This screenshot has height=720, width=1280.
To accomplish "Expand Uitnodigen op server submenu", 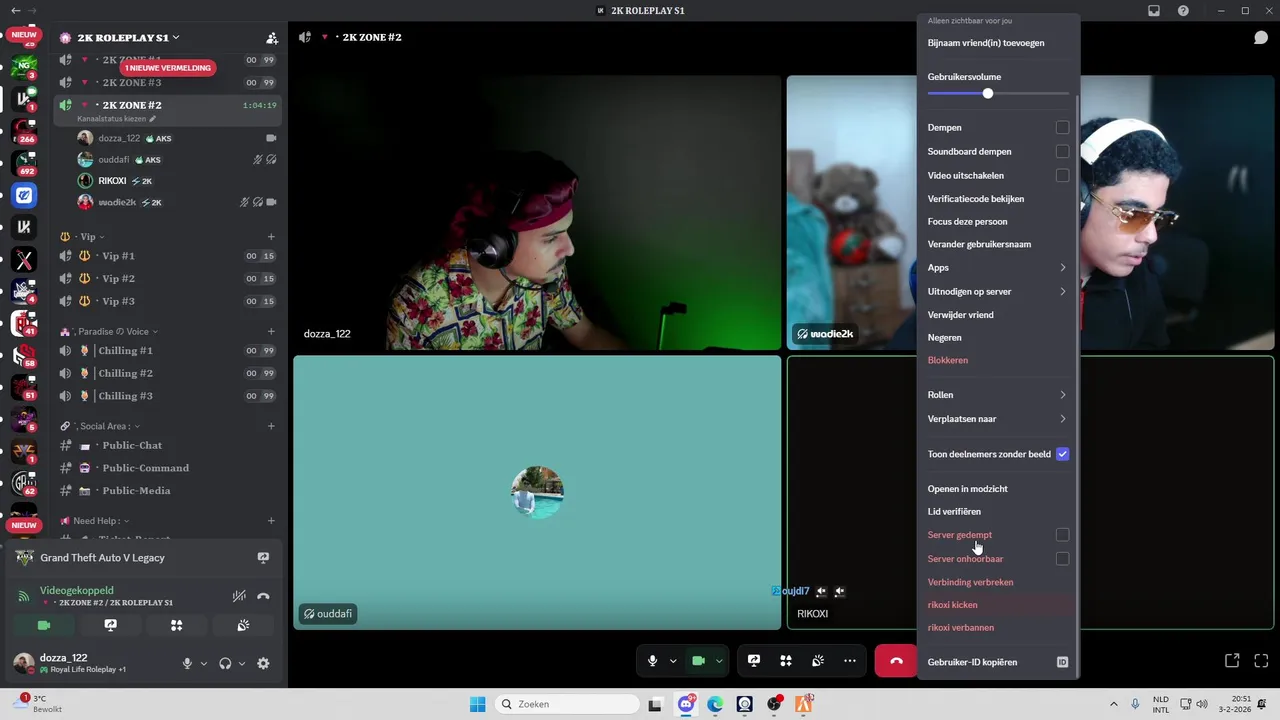I will coord(997,292).
